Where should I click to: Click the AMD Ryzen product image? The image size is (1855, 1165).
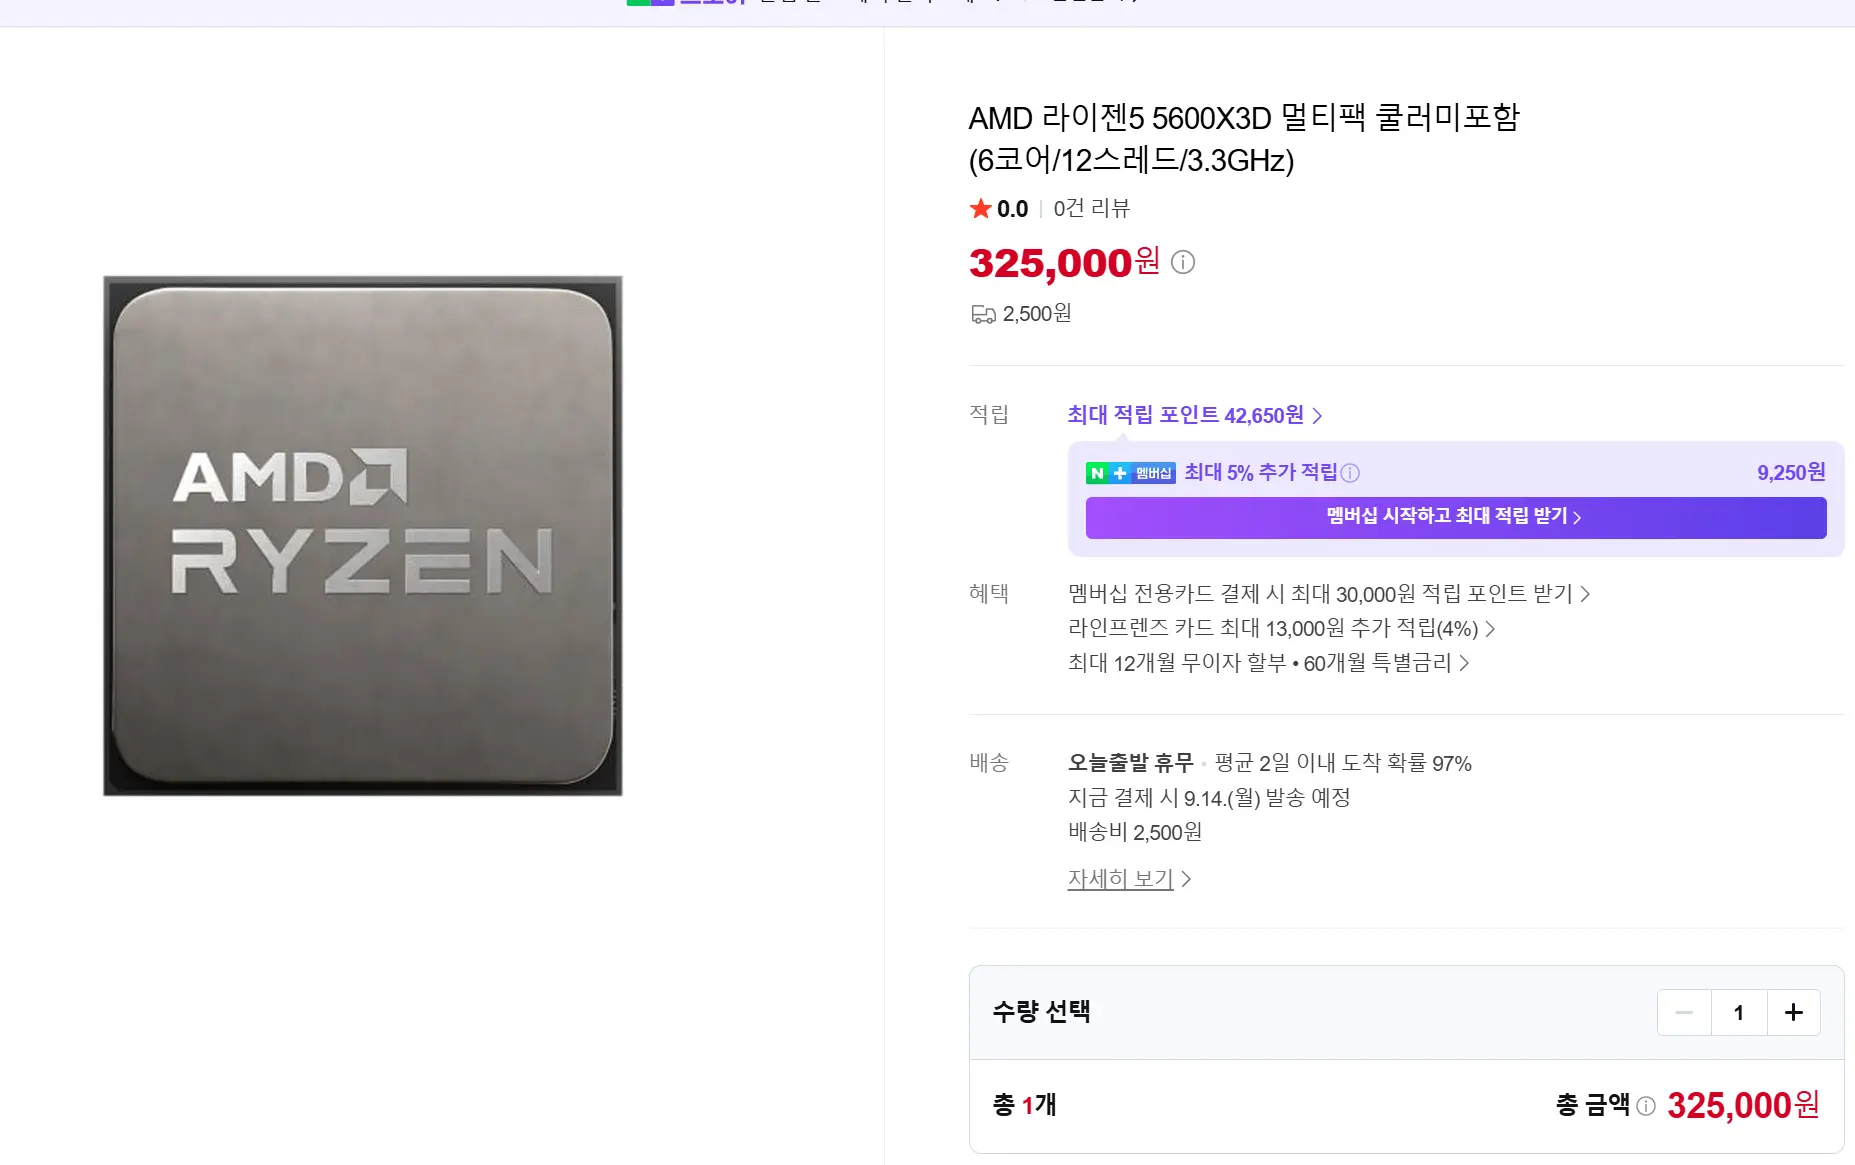[x=363, y=536]
